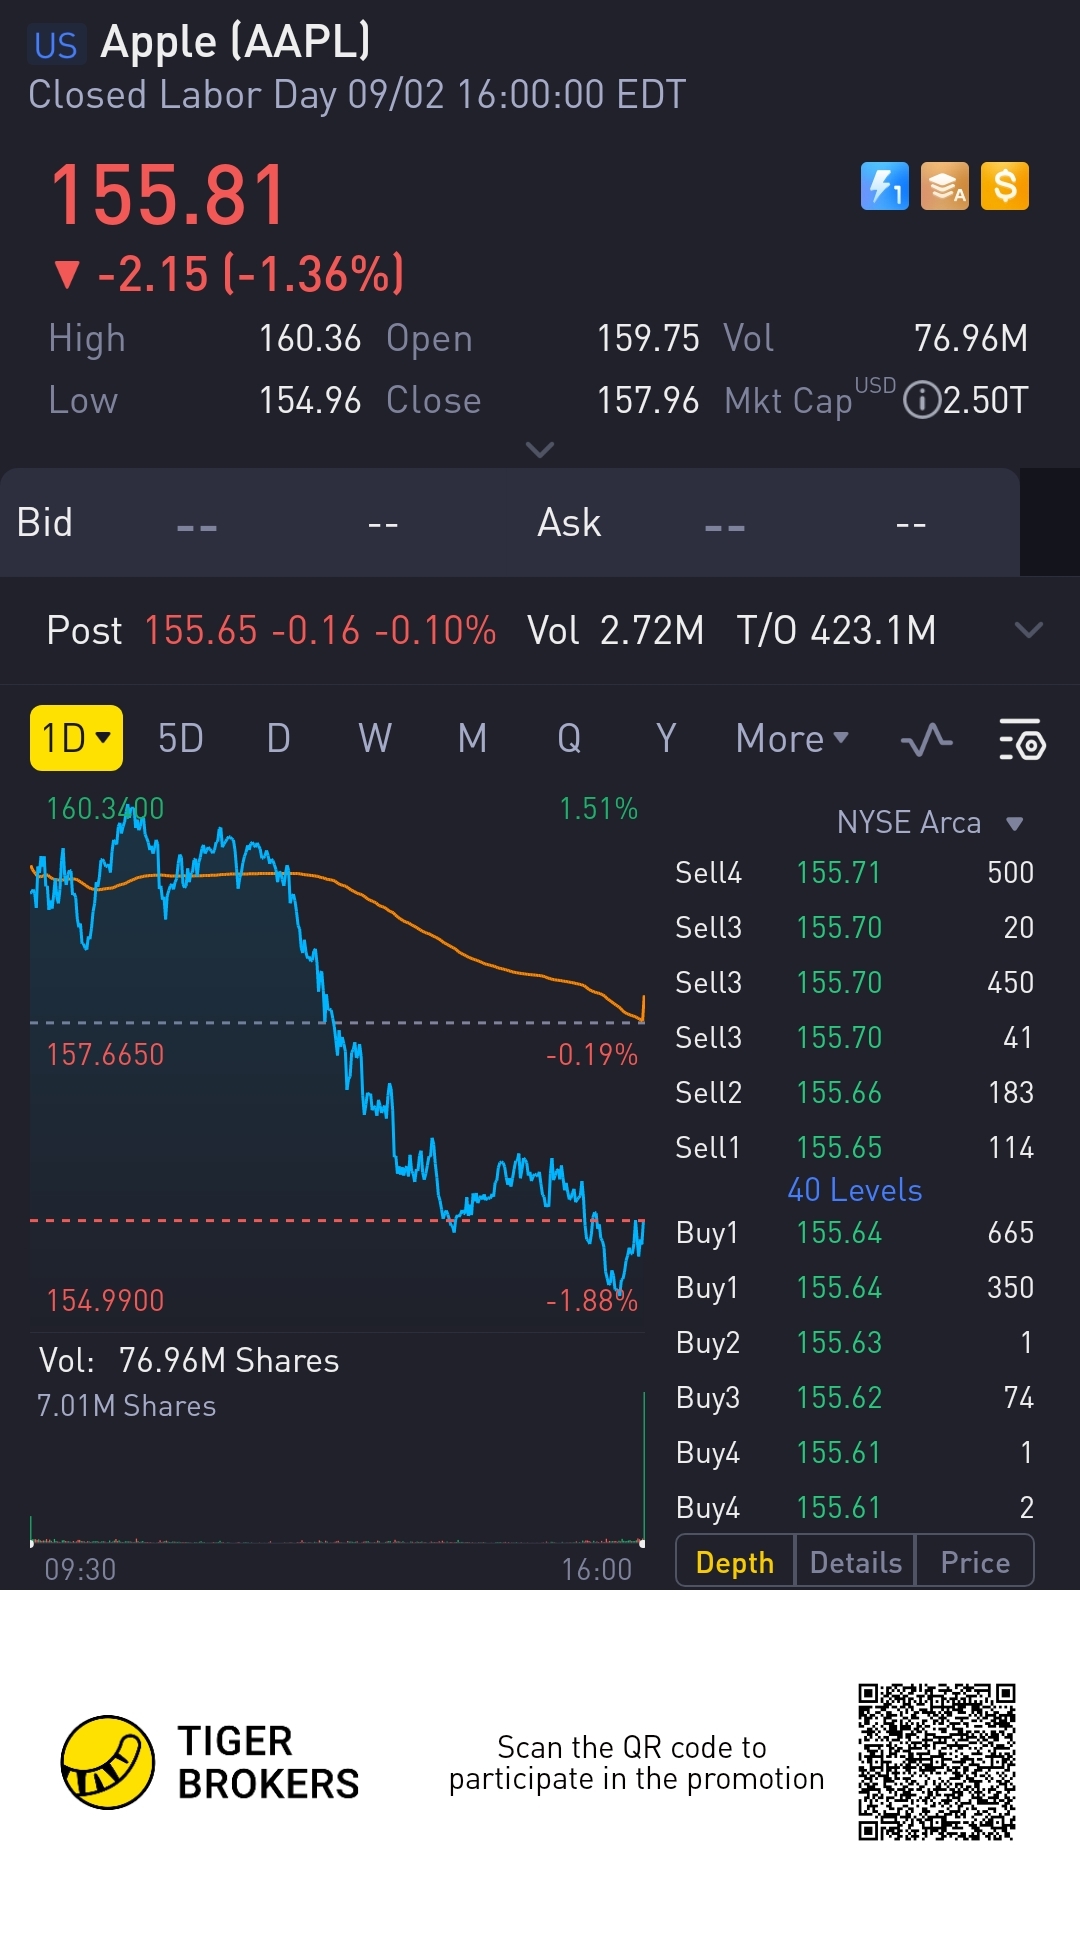
Task: Open the chart indicator wave icon
Action: click(x=926, y=740)
